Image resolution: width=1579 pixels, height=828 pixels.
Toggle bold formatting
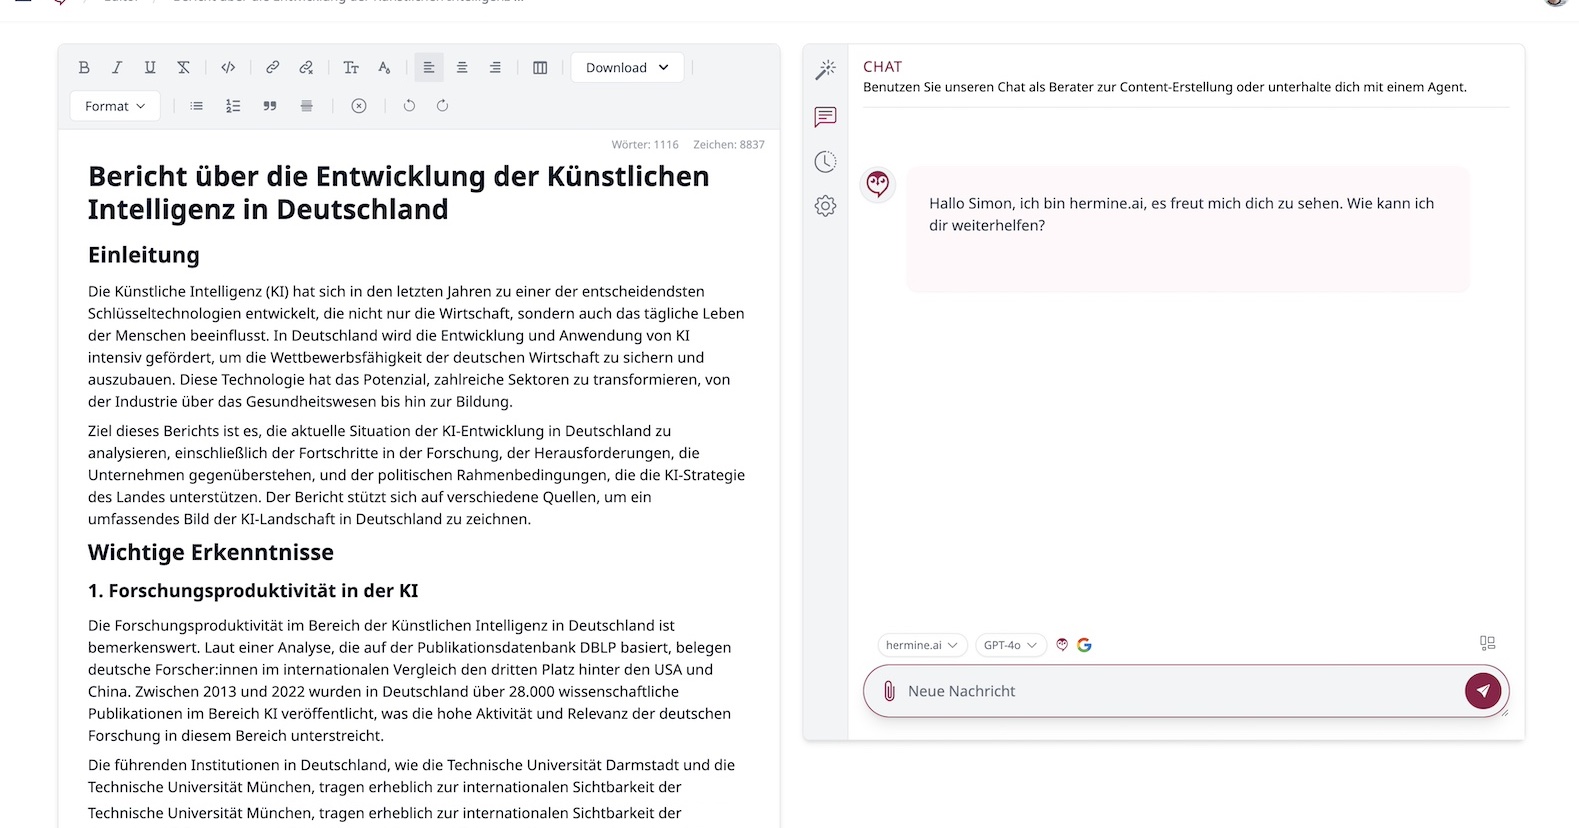click(84, 67)
